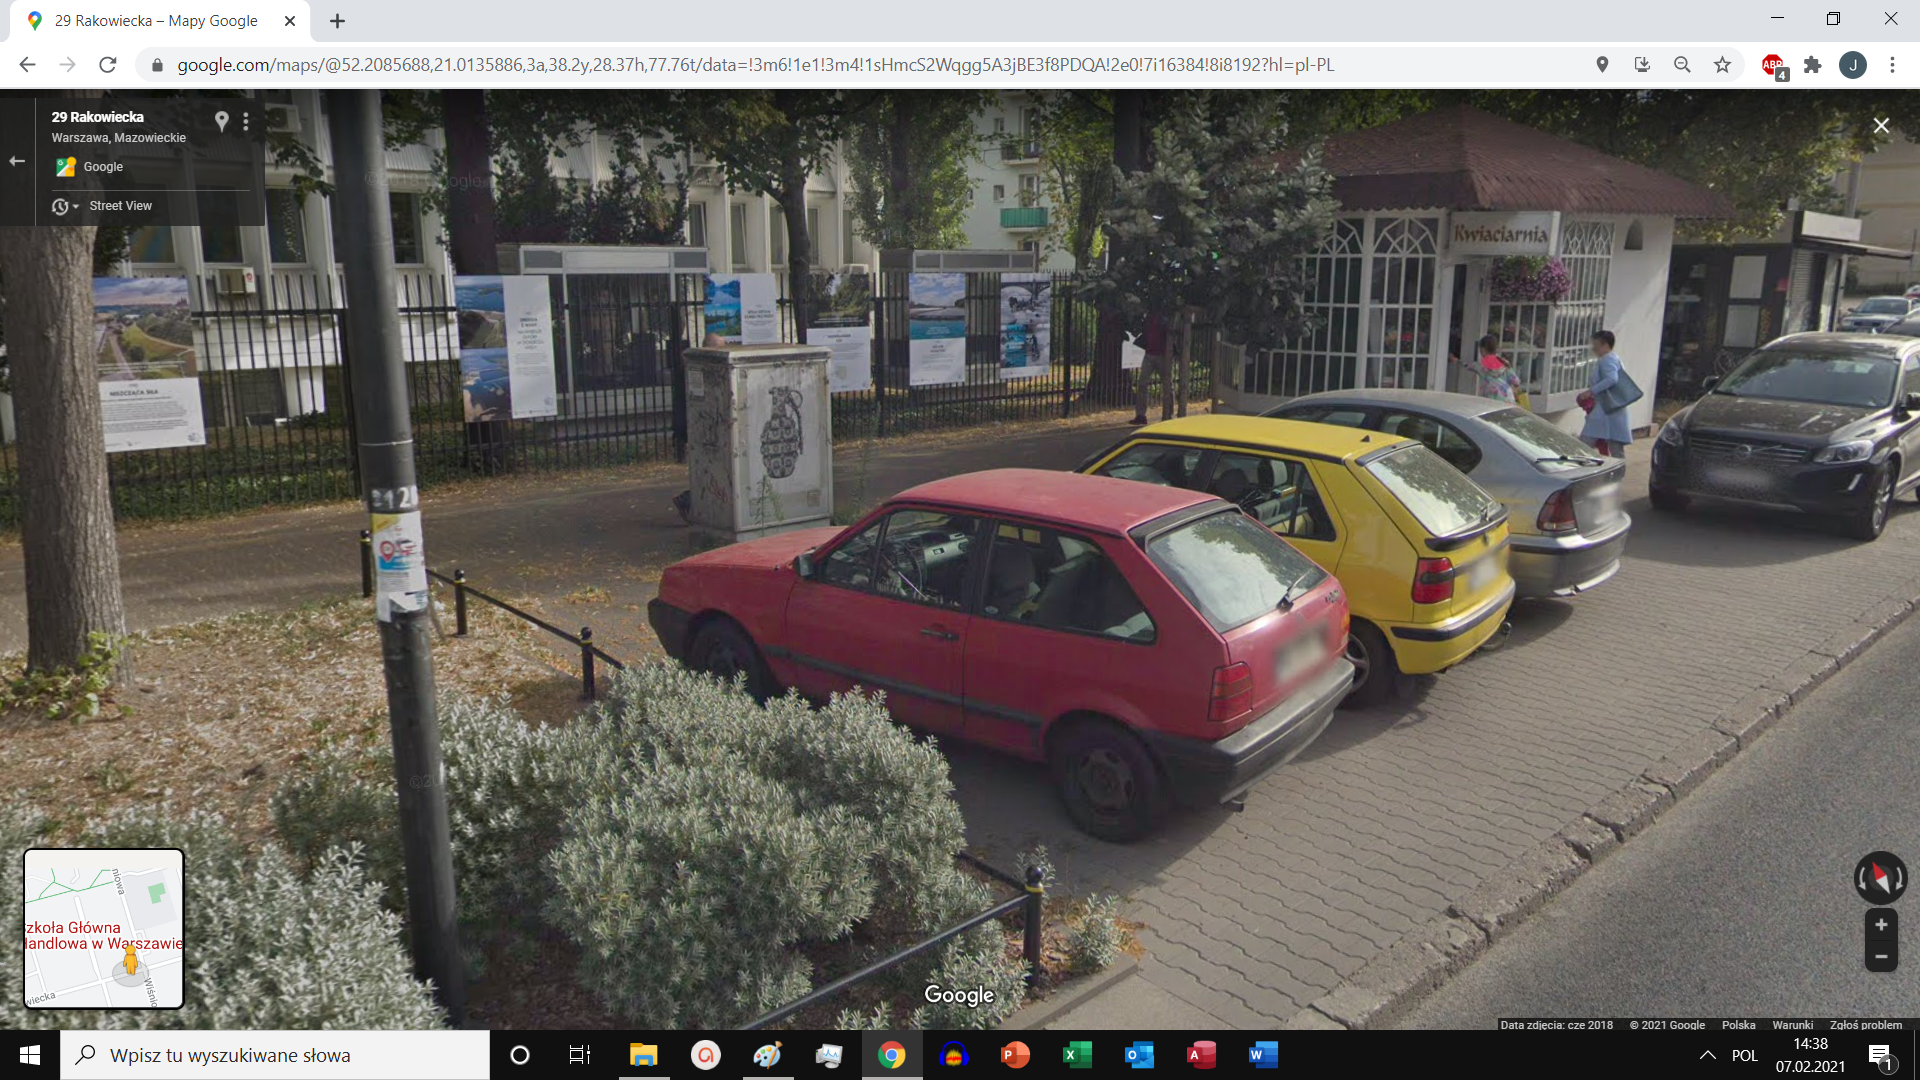Click the install app icon in address bar
This screenshot has width=1920, height=1080.
tap(1642, 65)
